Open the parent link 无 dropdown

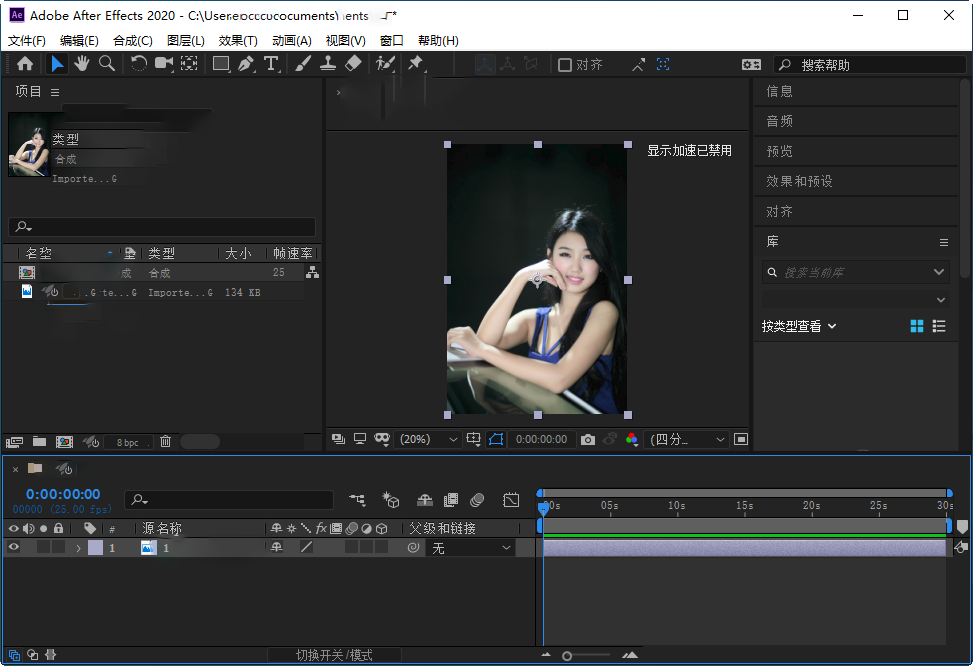point(470,548)
